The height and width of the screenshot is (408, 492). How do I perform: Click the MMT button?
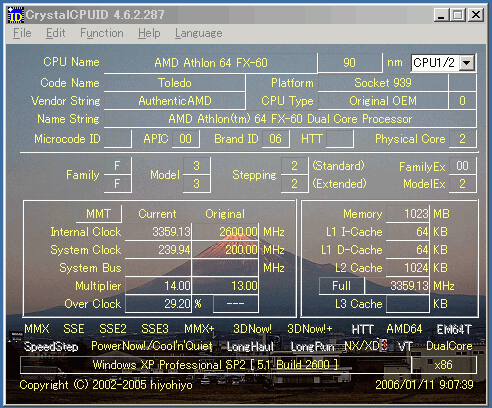tap(98, 214)
